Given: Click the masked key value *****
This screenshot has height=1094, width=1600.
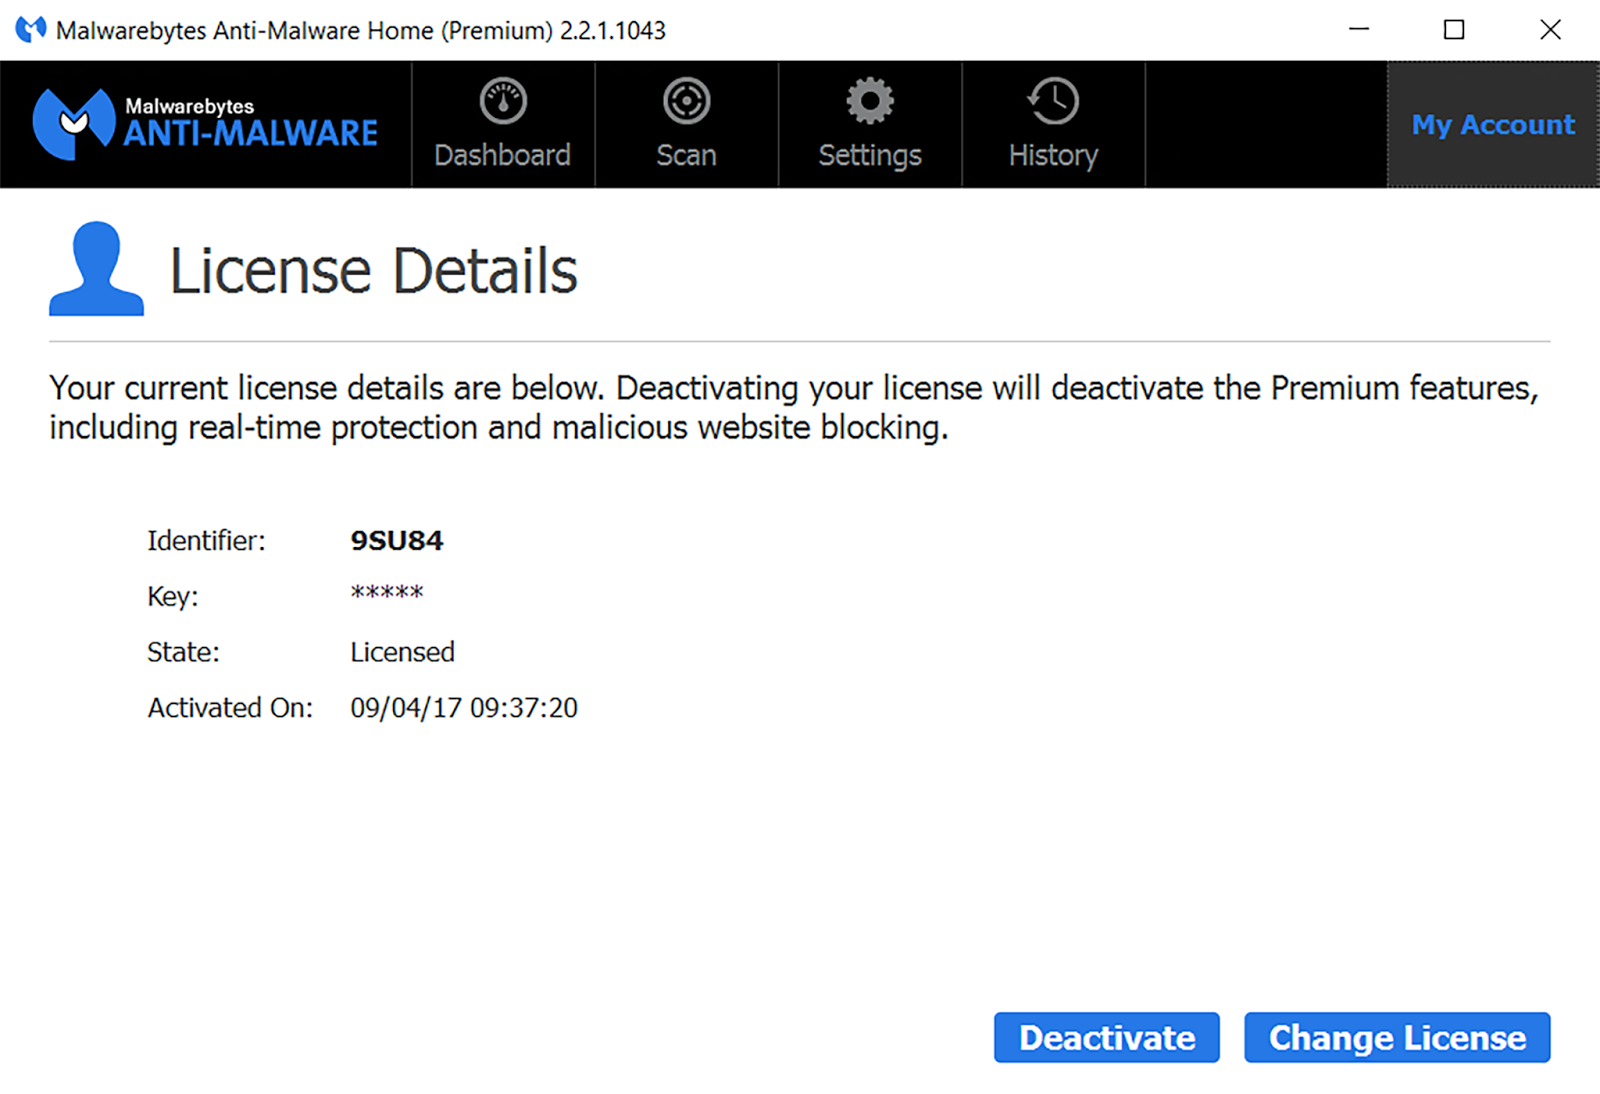Looking at the screenshot, I should tap(387, 592).
